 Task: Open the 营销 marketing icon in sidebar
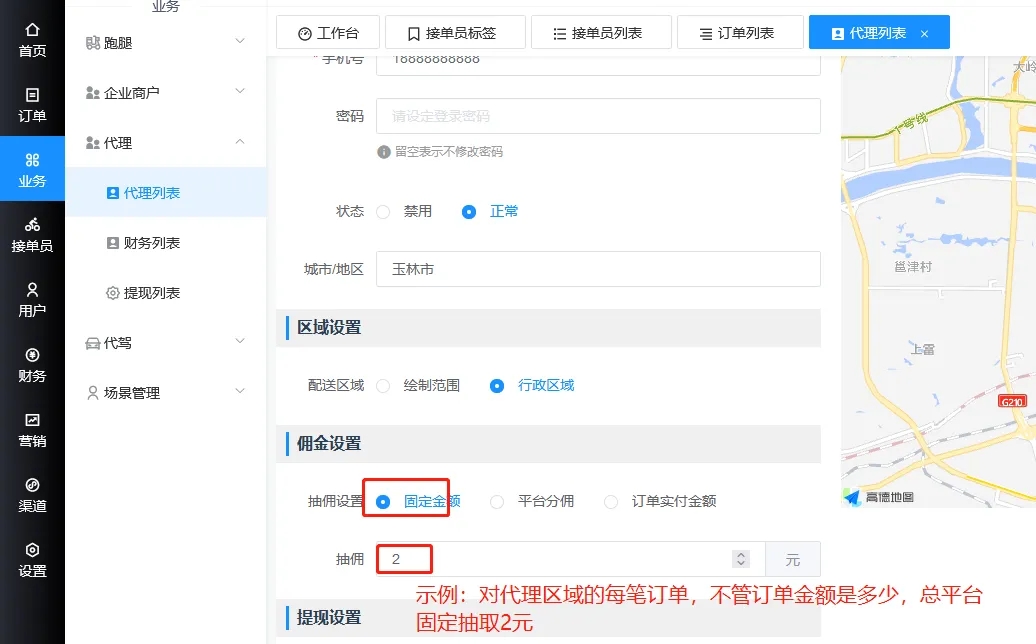pos(32,420)
